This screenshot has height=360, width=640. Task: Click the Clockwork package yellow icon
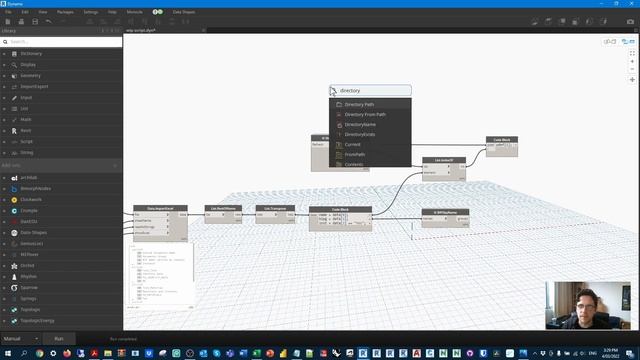14,200
